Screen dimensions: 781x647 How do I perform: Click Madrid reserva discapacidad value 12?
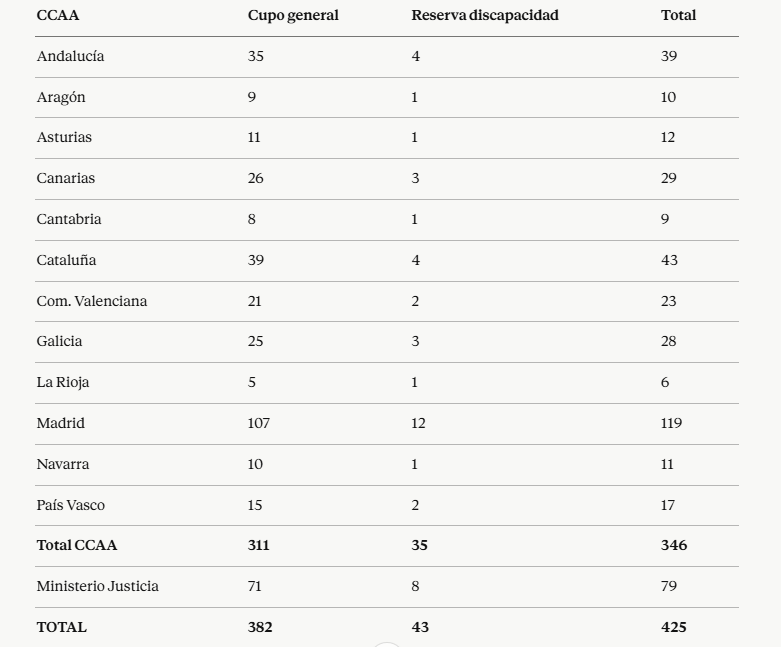418,423
